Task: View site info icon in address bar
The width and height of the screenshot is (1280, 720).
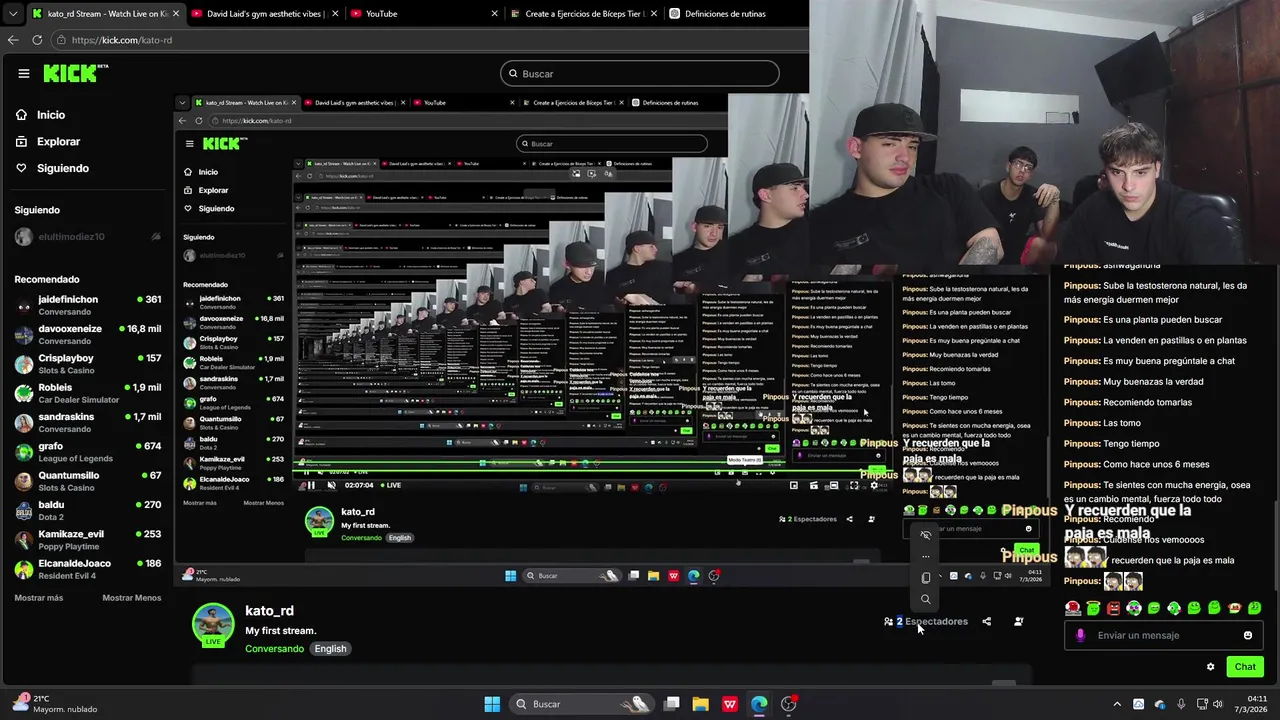Action: click(61, 40)
